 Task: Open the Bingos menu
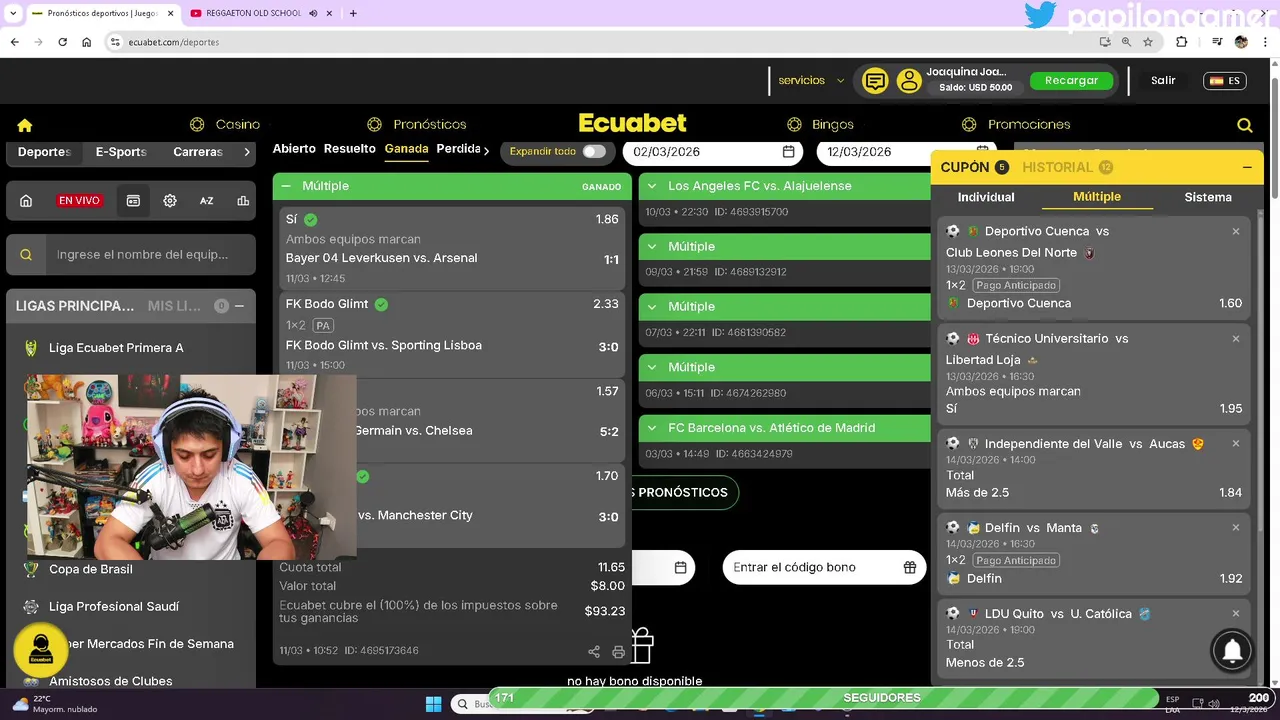pos(821,125)
